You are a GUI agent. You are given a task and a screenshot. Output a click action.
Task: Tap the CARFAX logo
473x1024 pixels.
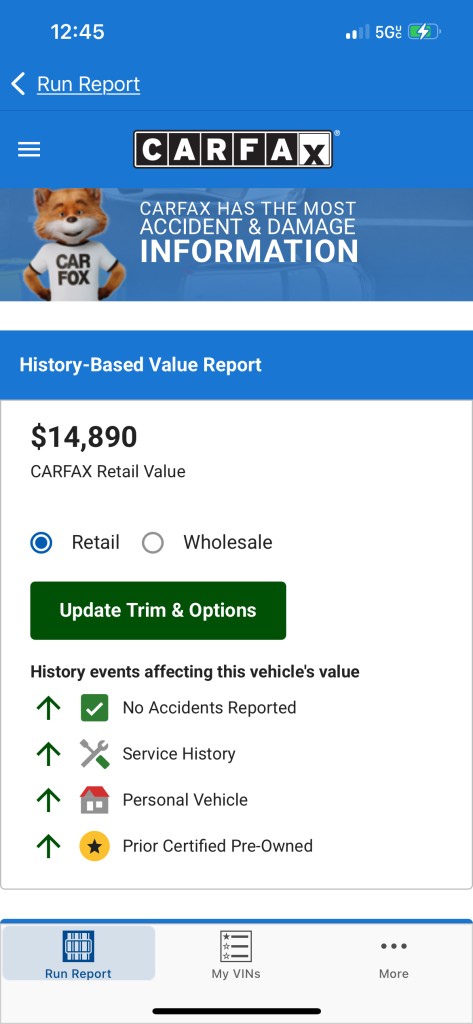coord(233,150)
